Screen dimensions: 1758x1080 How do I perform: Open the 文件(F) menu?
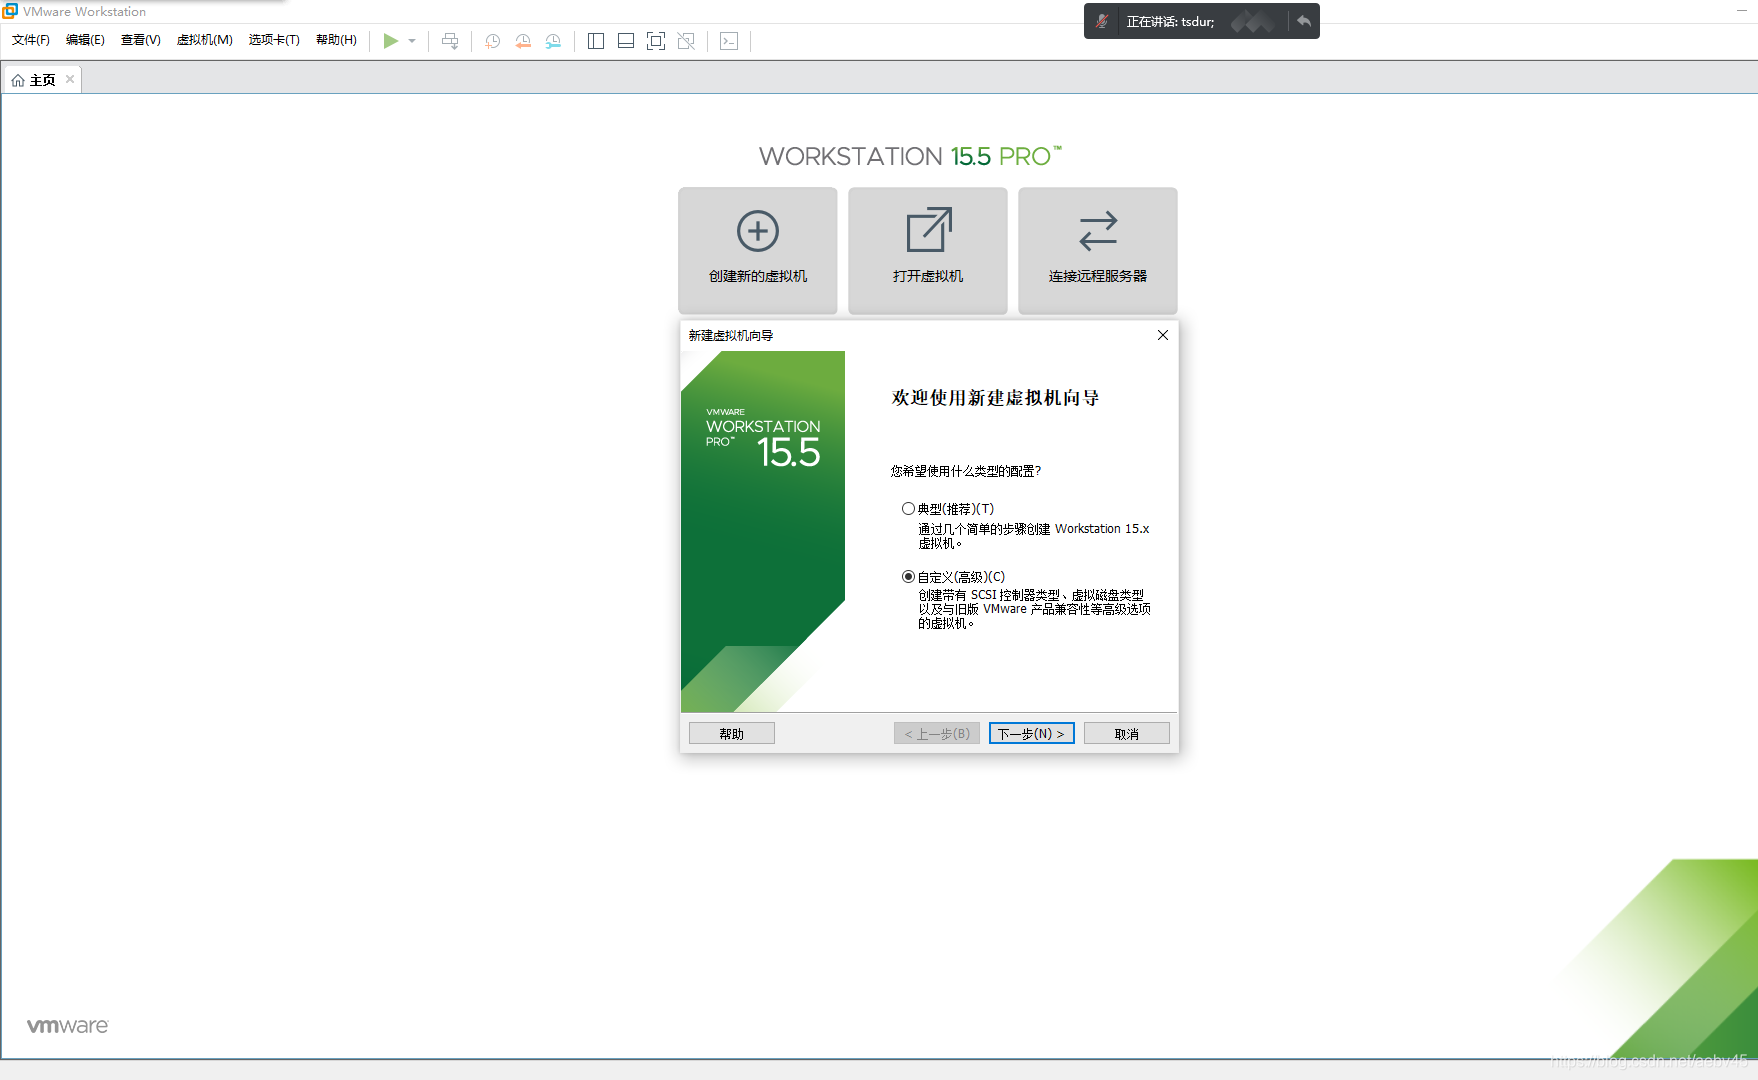click(x=31, y=40)
